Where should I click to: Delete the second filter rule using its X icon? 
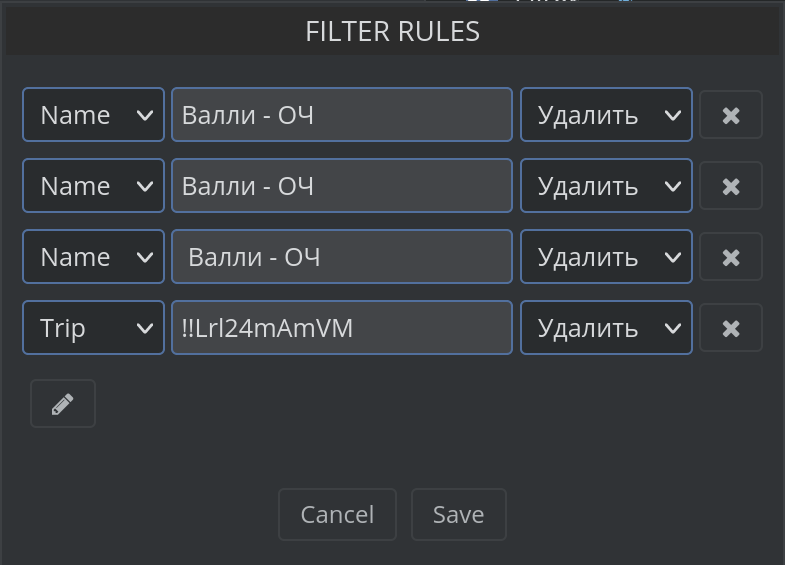pos(731,186)
